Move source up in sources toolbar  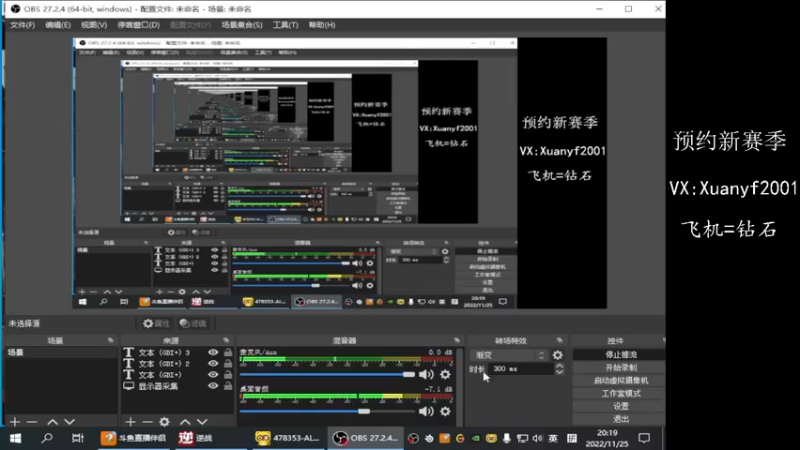(185, 422)
